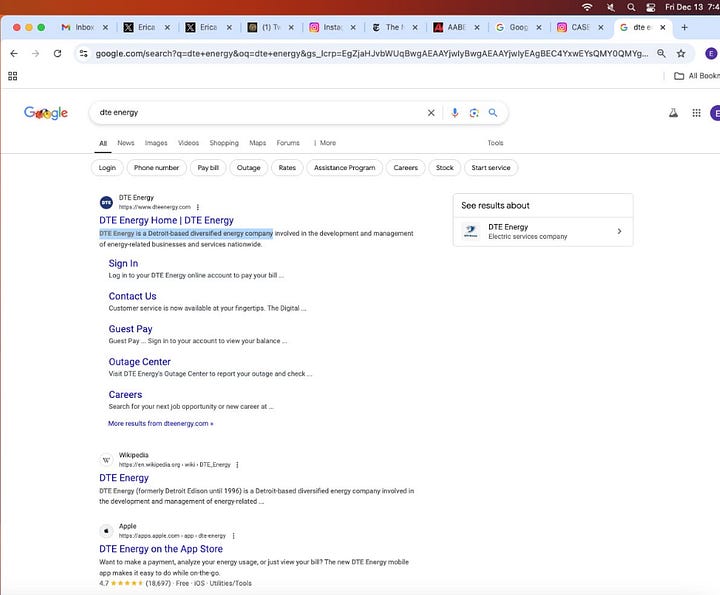This screenshot has width=720, height=595.
Task: Click the Rates chip
Action: point(287,168)
